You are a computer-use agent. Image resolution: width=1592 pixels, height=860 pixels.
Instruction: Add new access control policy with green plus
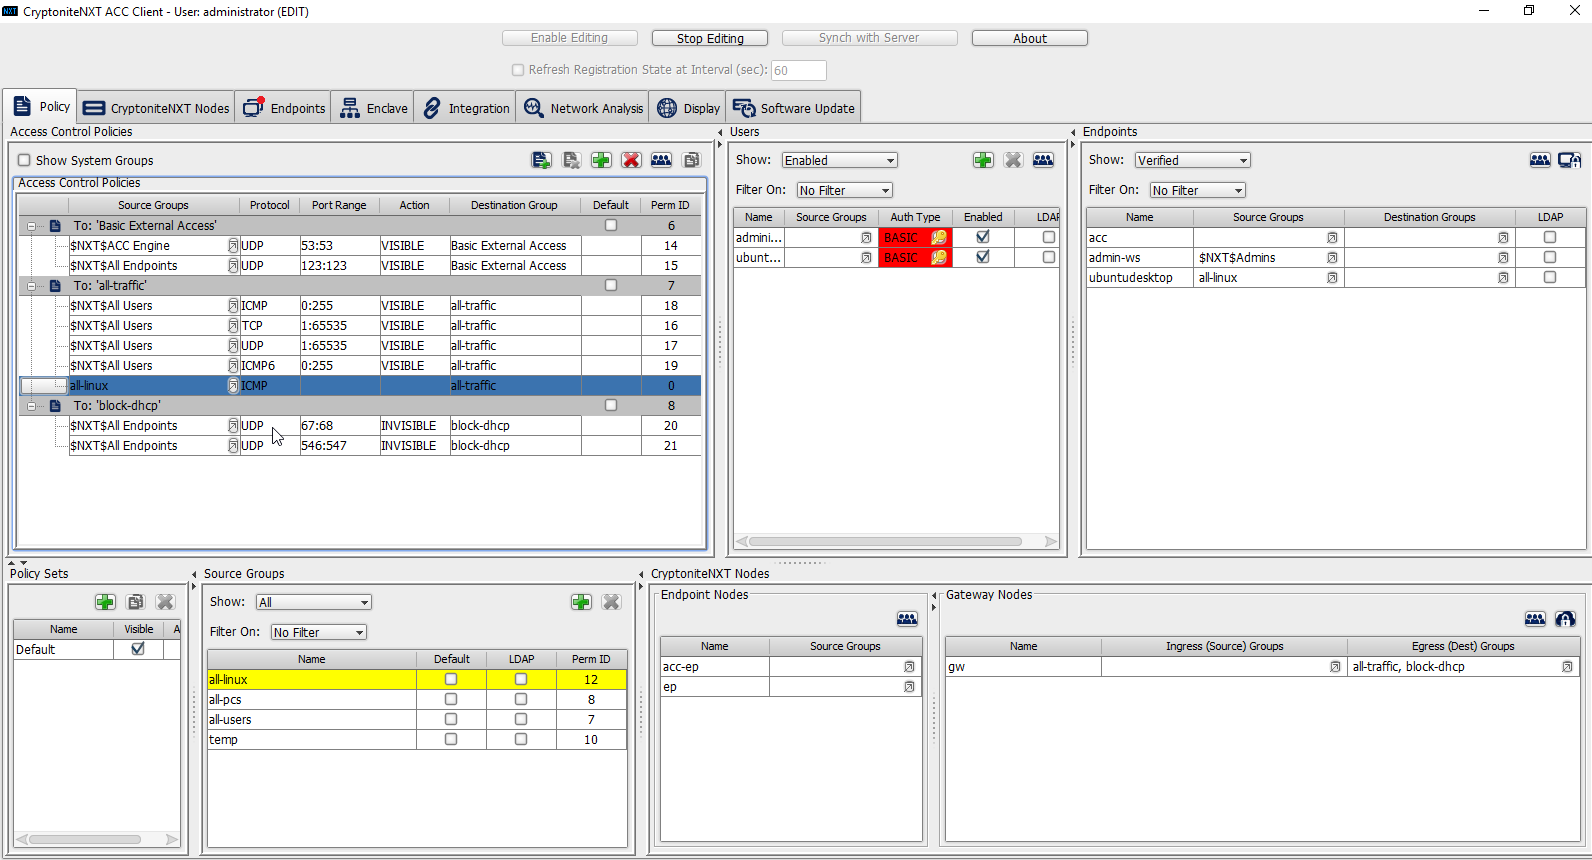(601, 160)
